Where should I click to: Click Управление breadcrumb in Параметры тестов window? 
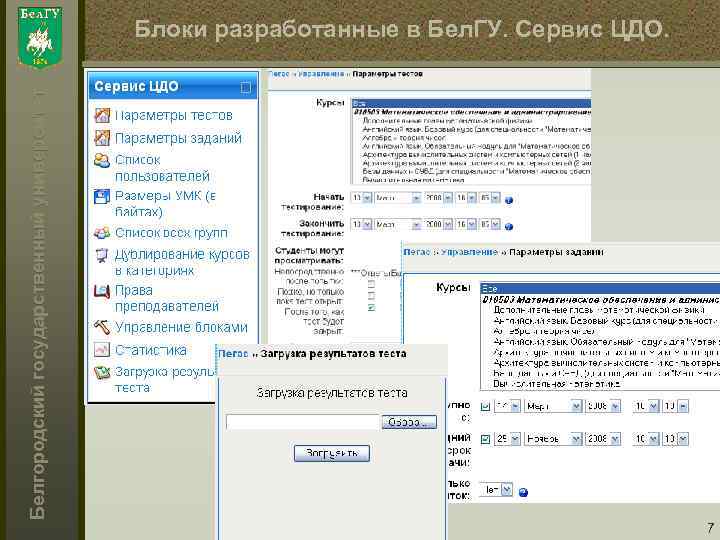tap(321, 74)
